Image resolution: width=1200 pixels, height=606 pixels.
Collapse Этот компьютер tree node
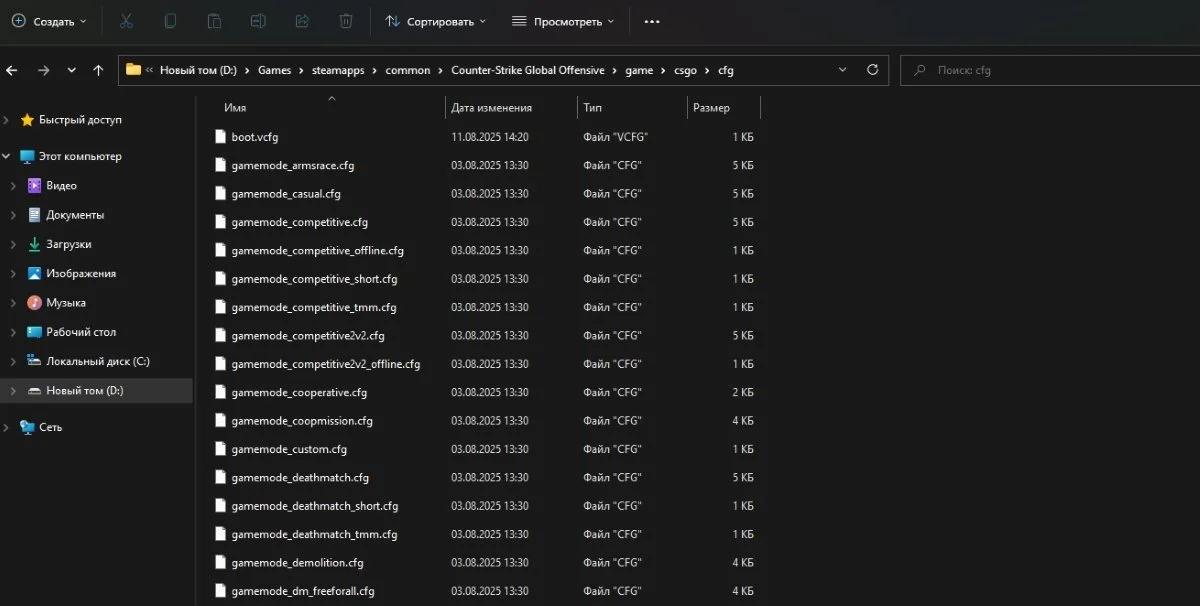(7, 156)
